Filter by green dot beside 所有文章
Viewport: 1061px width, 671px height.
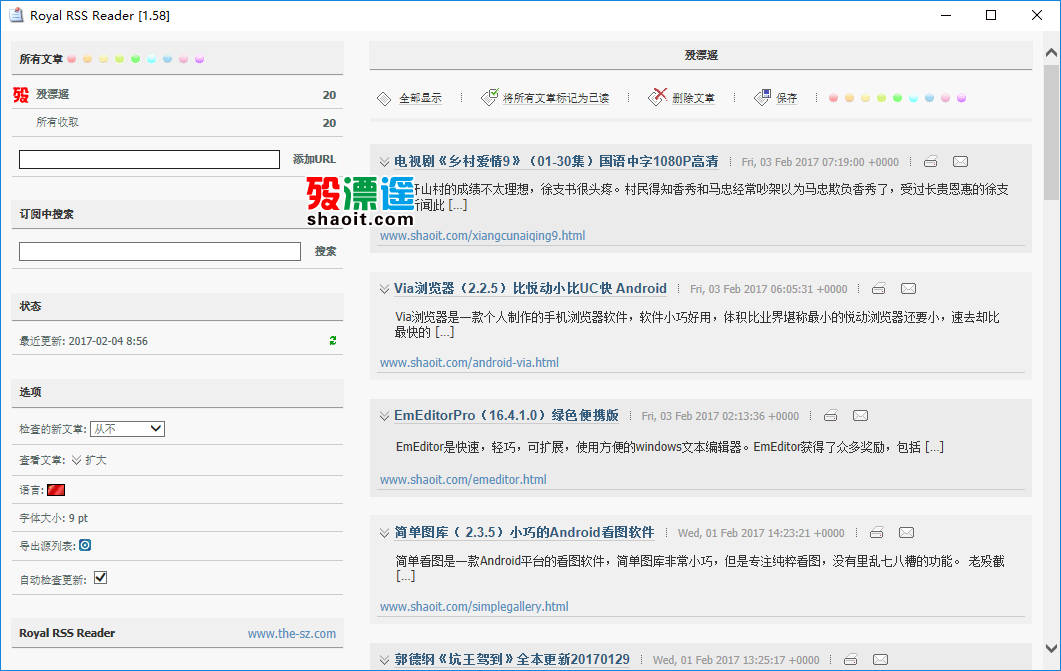[x=135, y=60]
